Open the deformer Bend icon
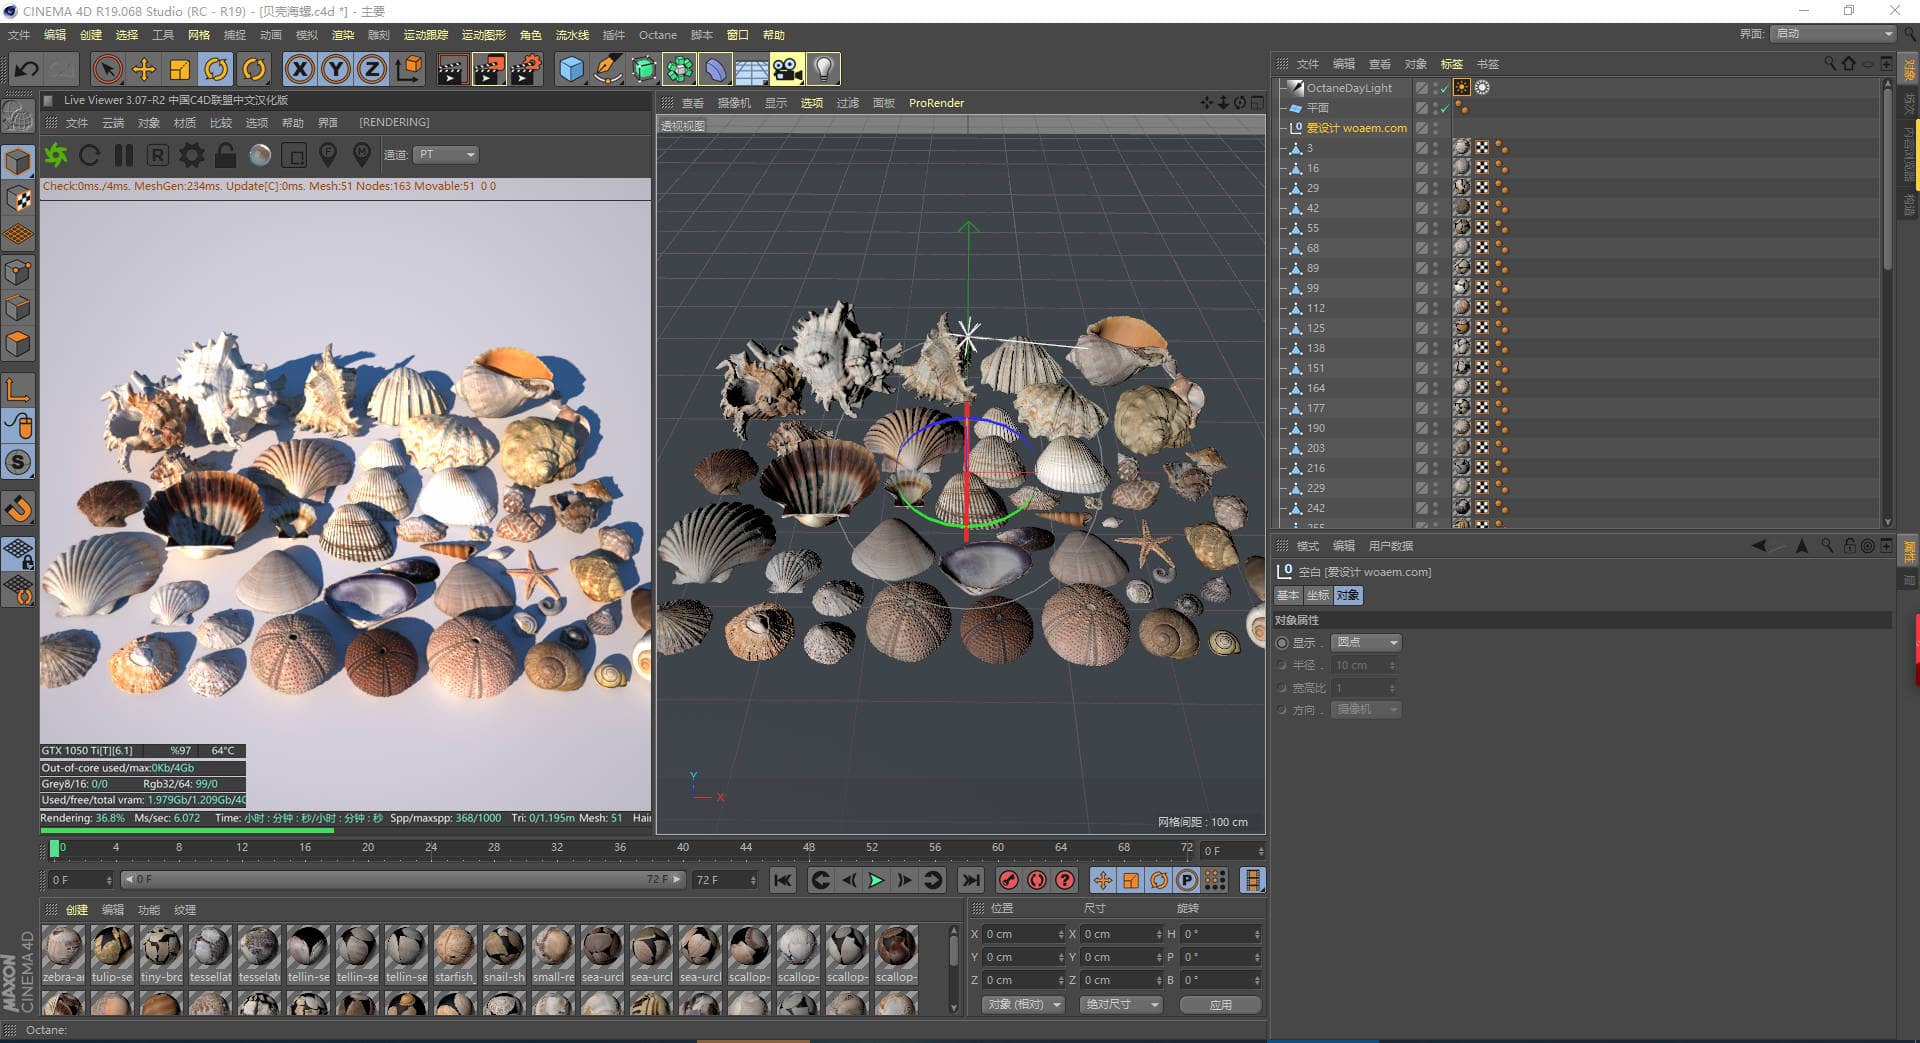1920x1043 pixels. pyautogui.click(x=716, y=69)
